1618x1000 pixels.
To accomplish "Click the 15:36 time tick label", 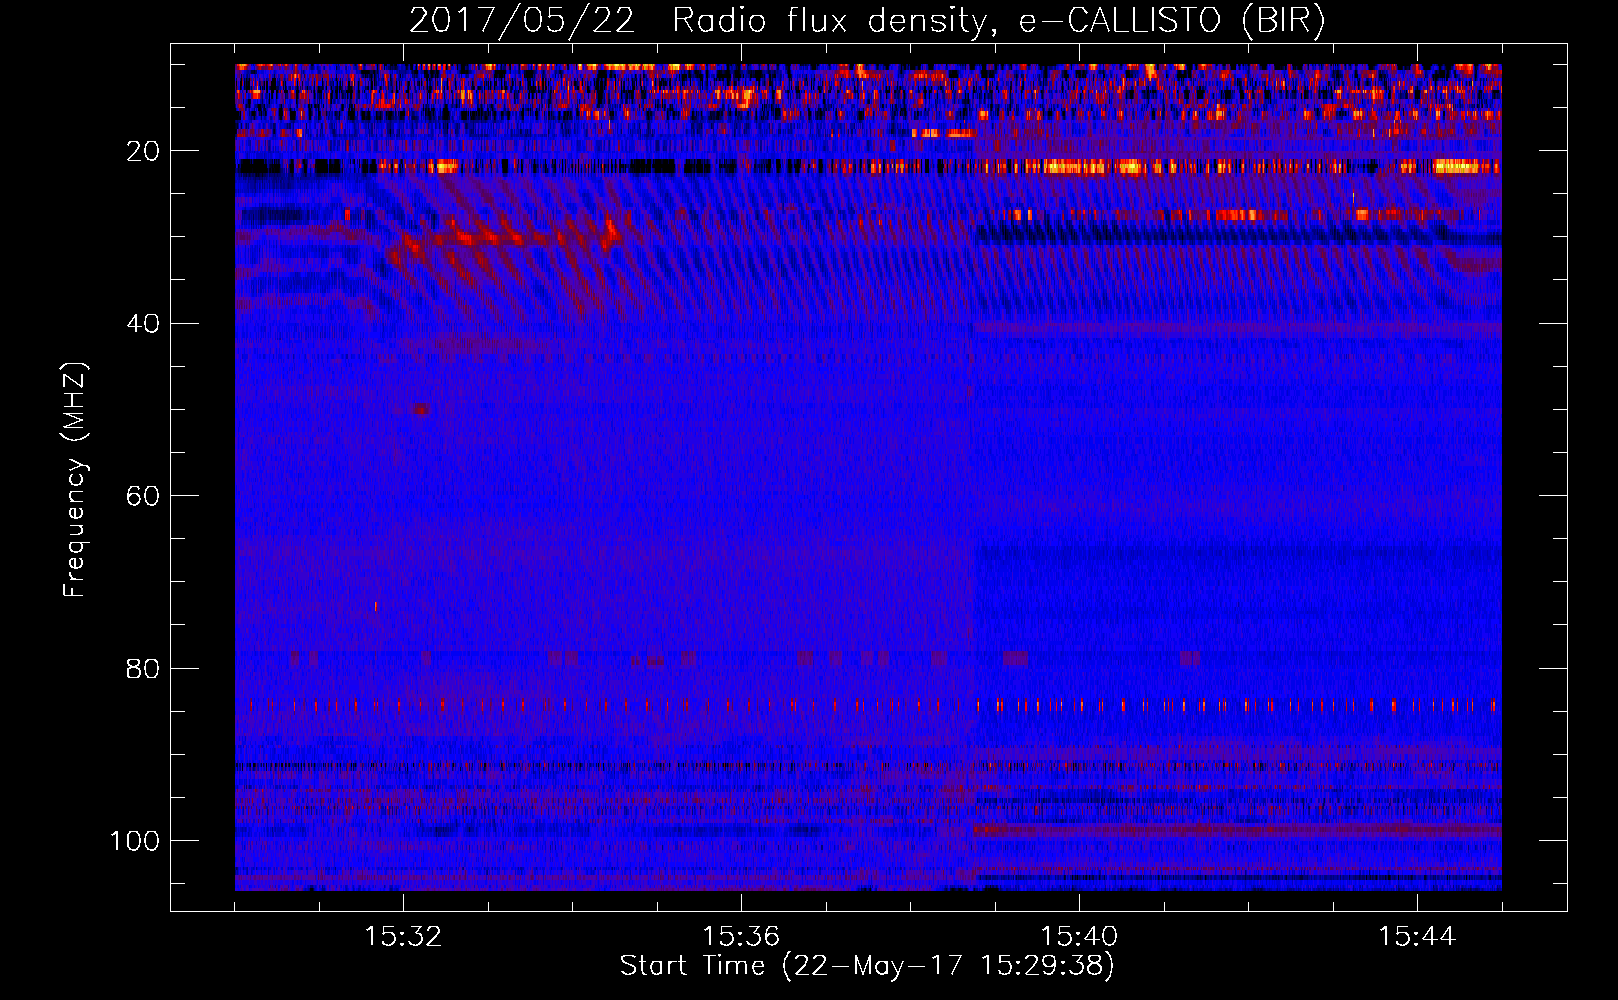I will click(741, 936).
